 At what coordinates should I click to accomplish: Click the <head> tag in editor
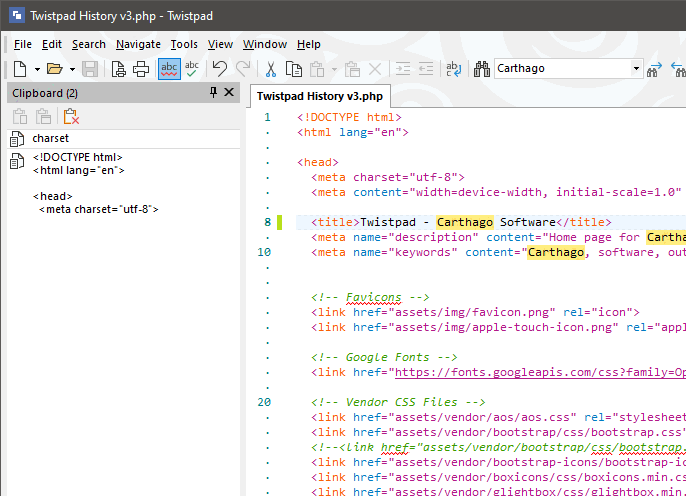pyautogui.click(x=318, y=162)
